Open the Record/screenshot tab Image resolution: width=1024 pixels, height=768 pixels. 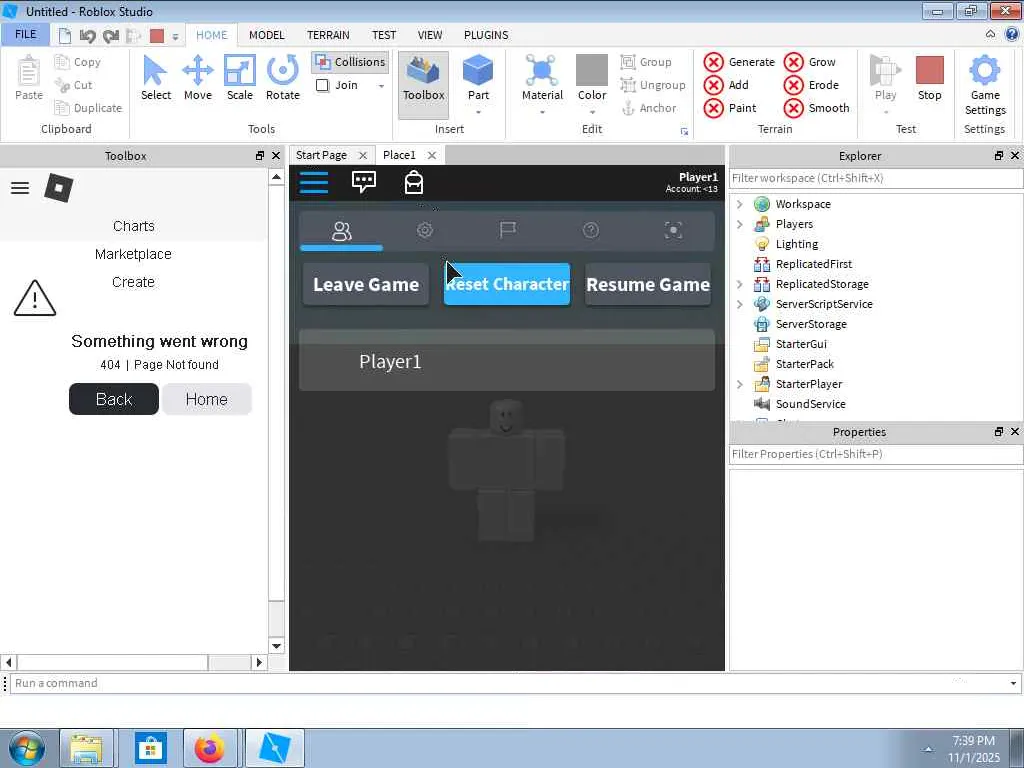(x=673, y=230)
